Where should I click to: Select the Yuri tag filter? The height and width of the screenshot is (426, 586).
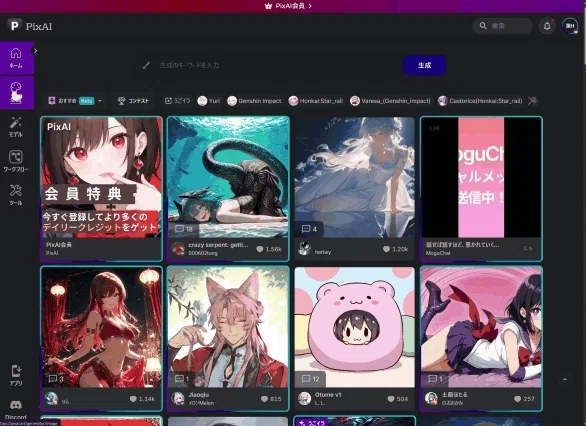[209, 101]
